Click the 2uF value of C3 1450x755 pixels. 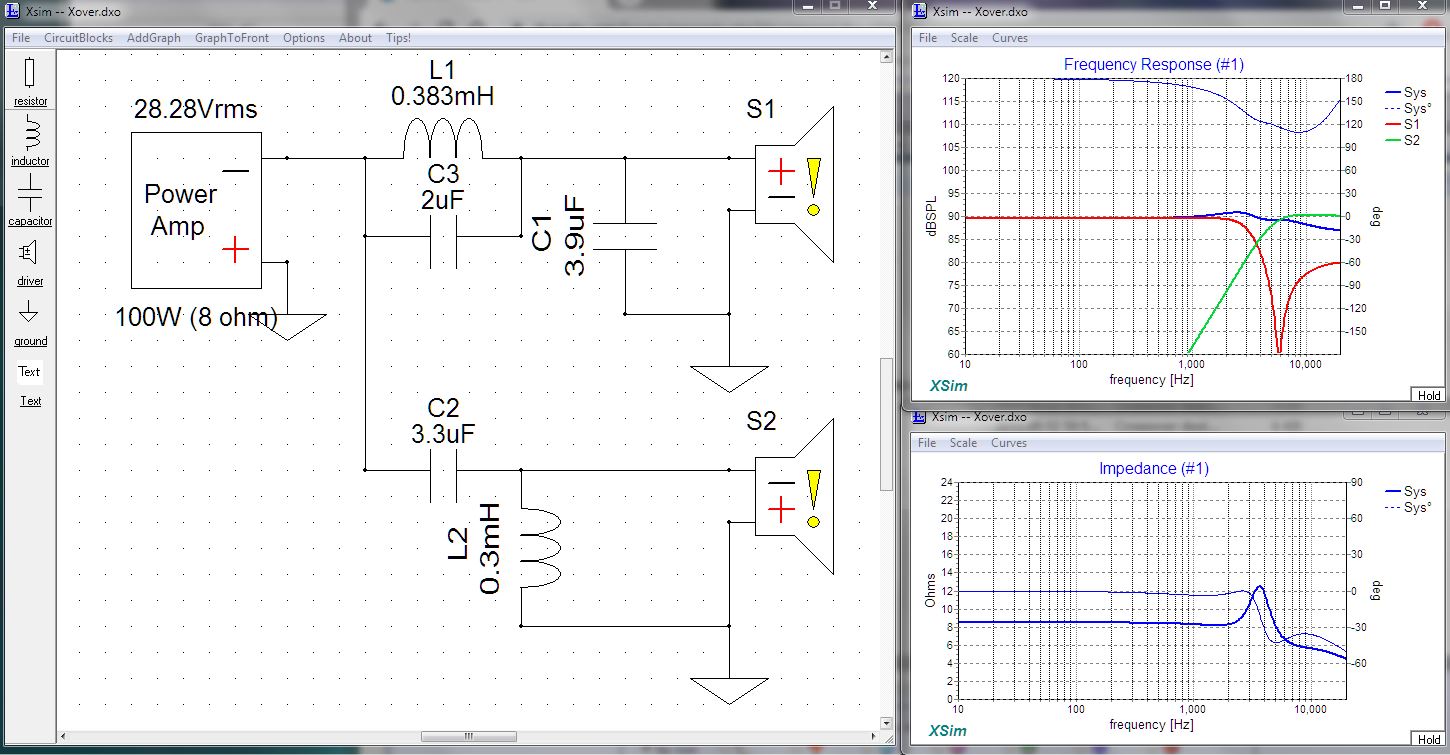(x=442, y=201)
